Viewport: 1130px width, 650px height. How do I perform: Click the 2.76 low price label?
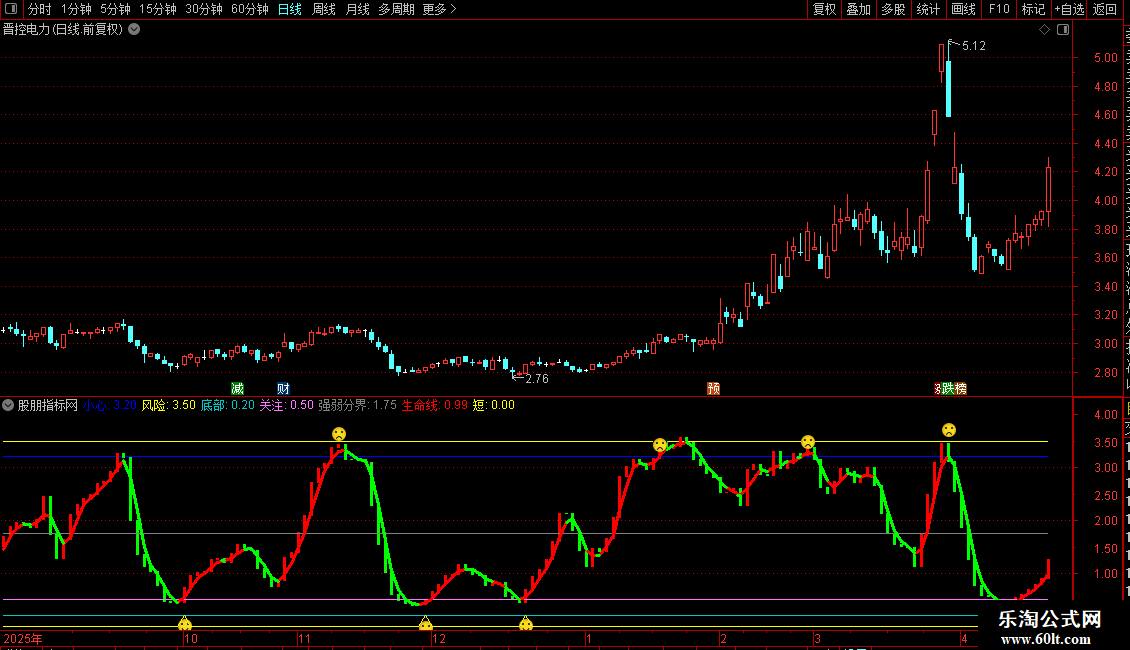(537, 379)
